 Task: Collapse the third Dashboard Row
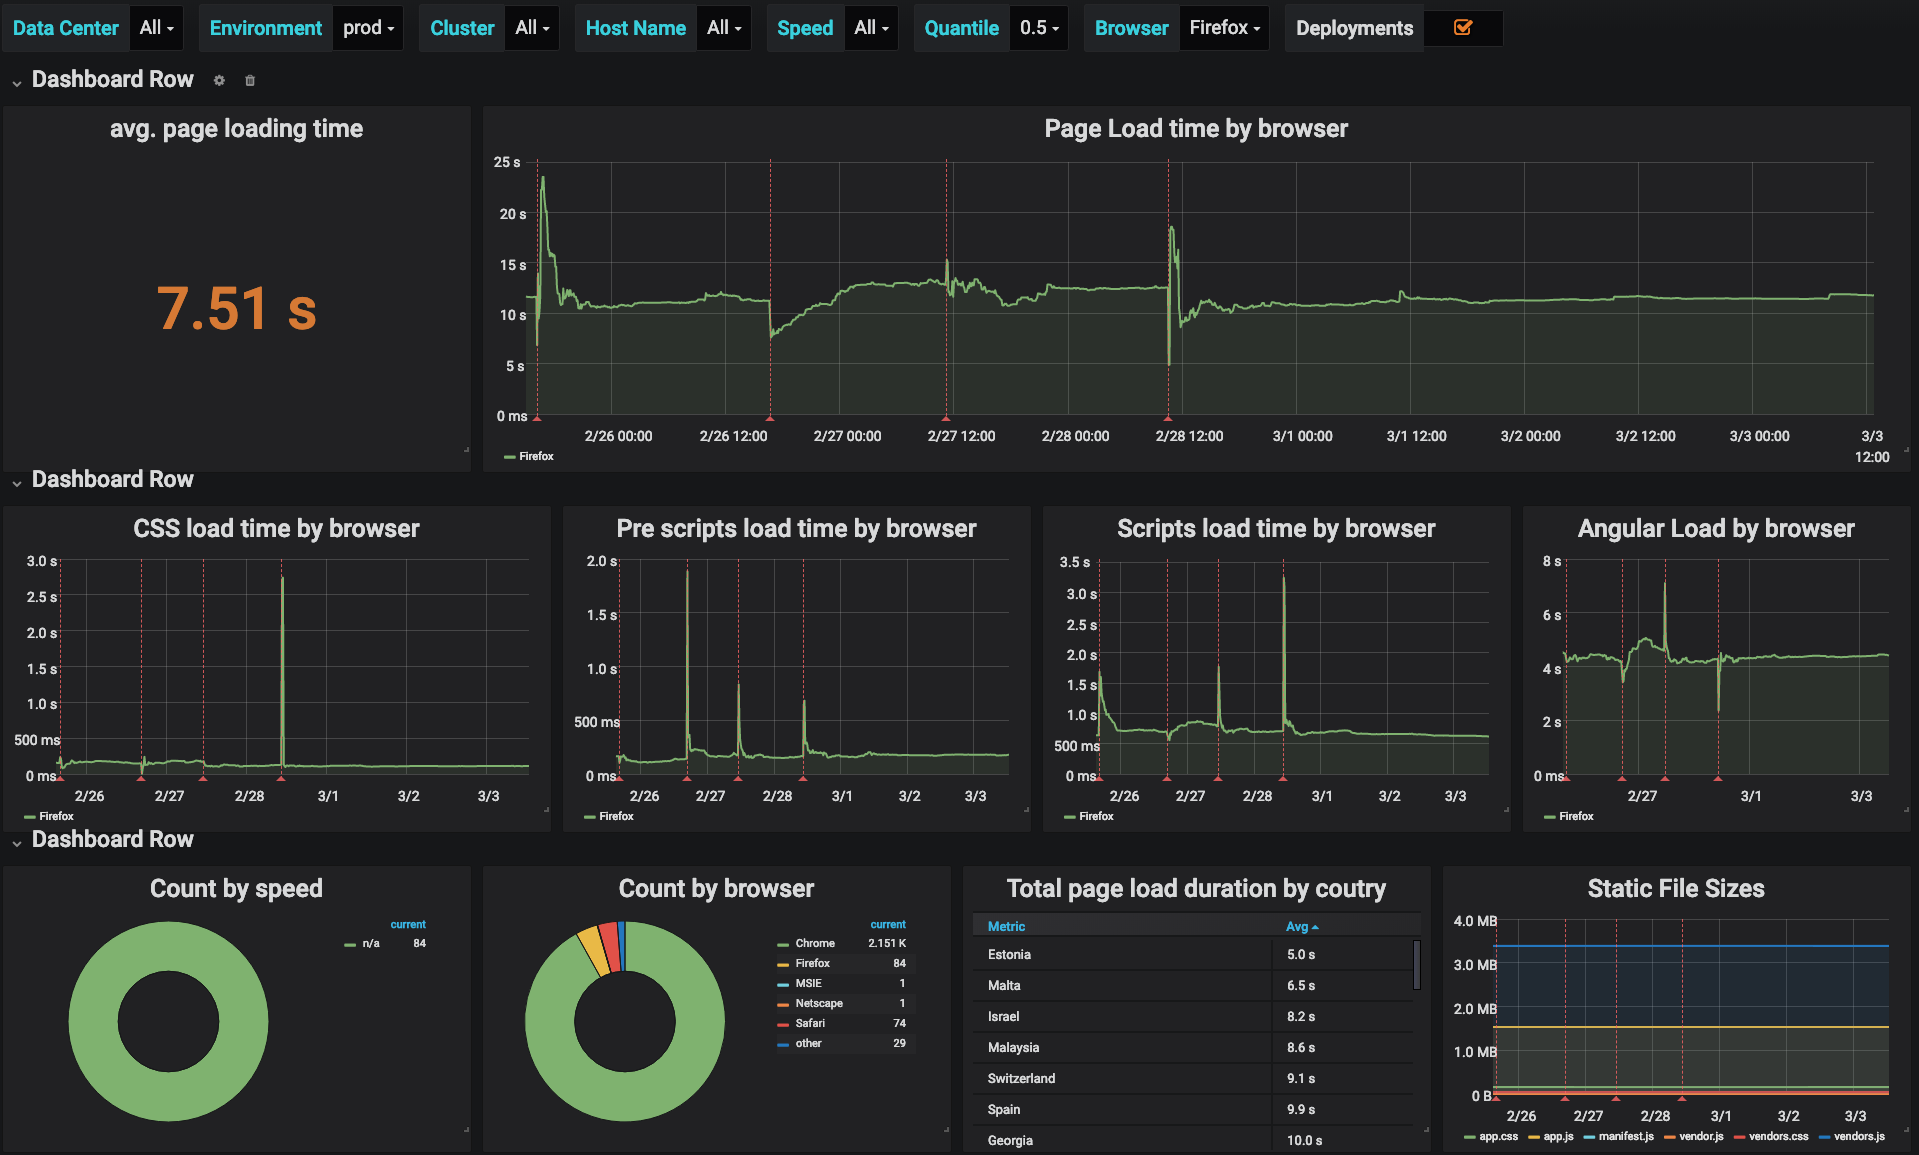point(17,843)
